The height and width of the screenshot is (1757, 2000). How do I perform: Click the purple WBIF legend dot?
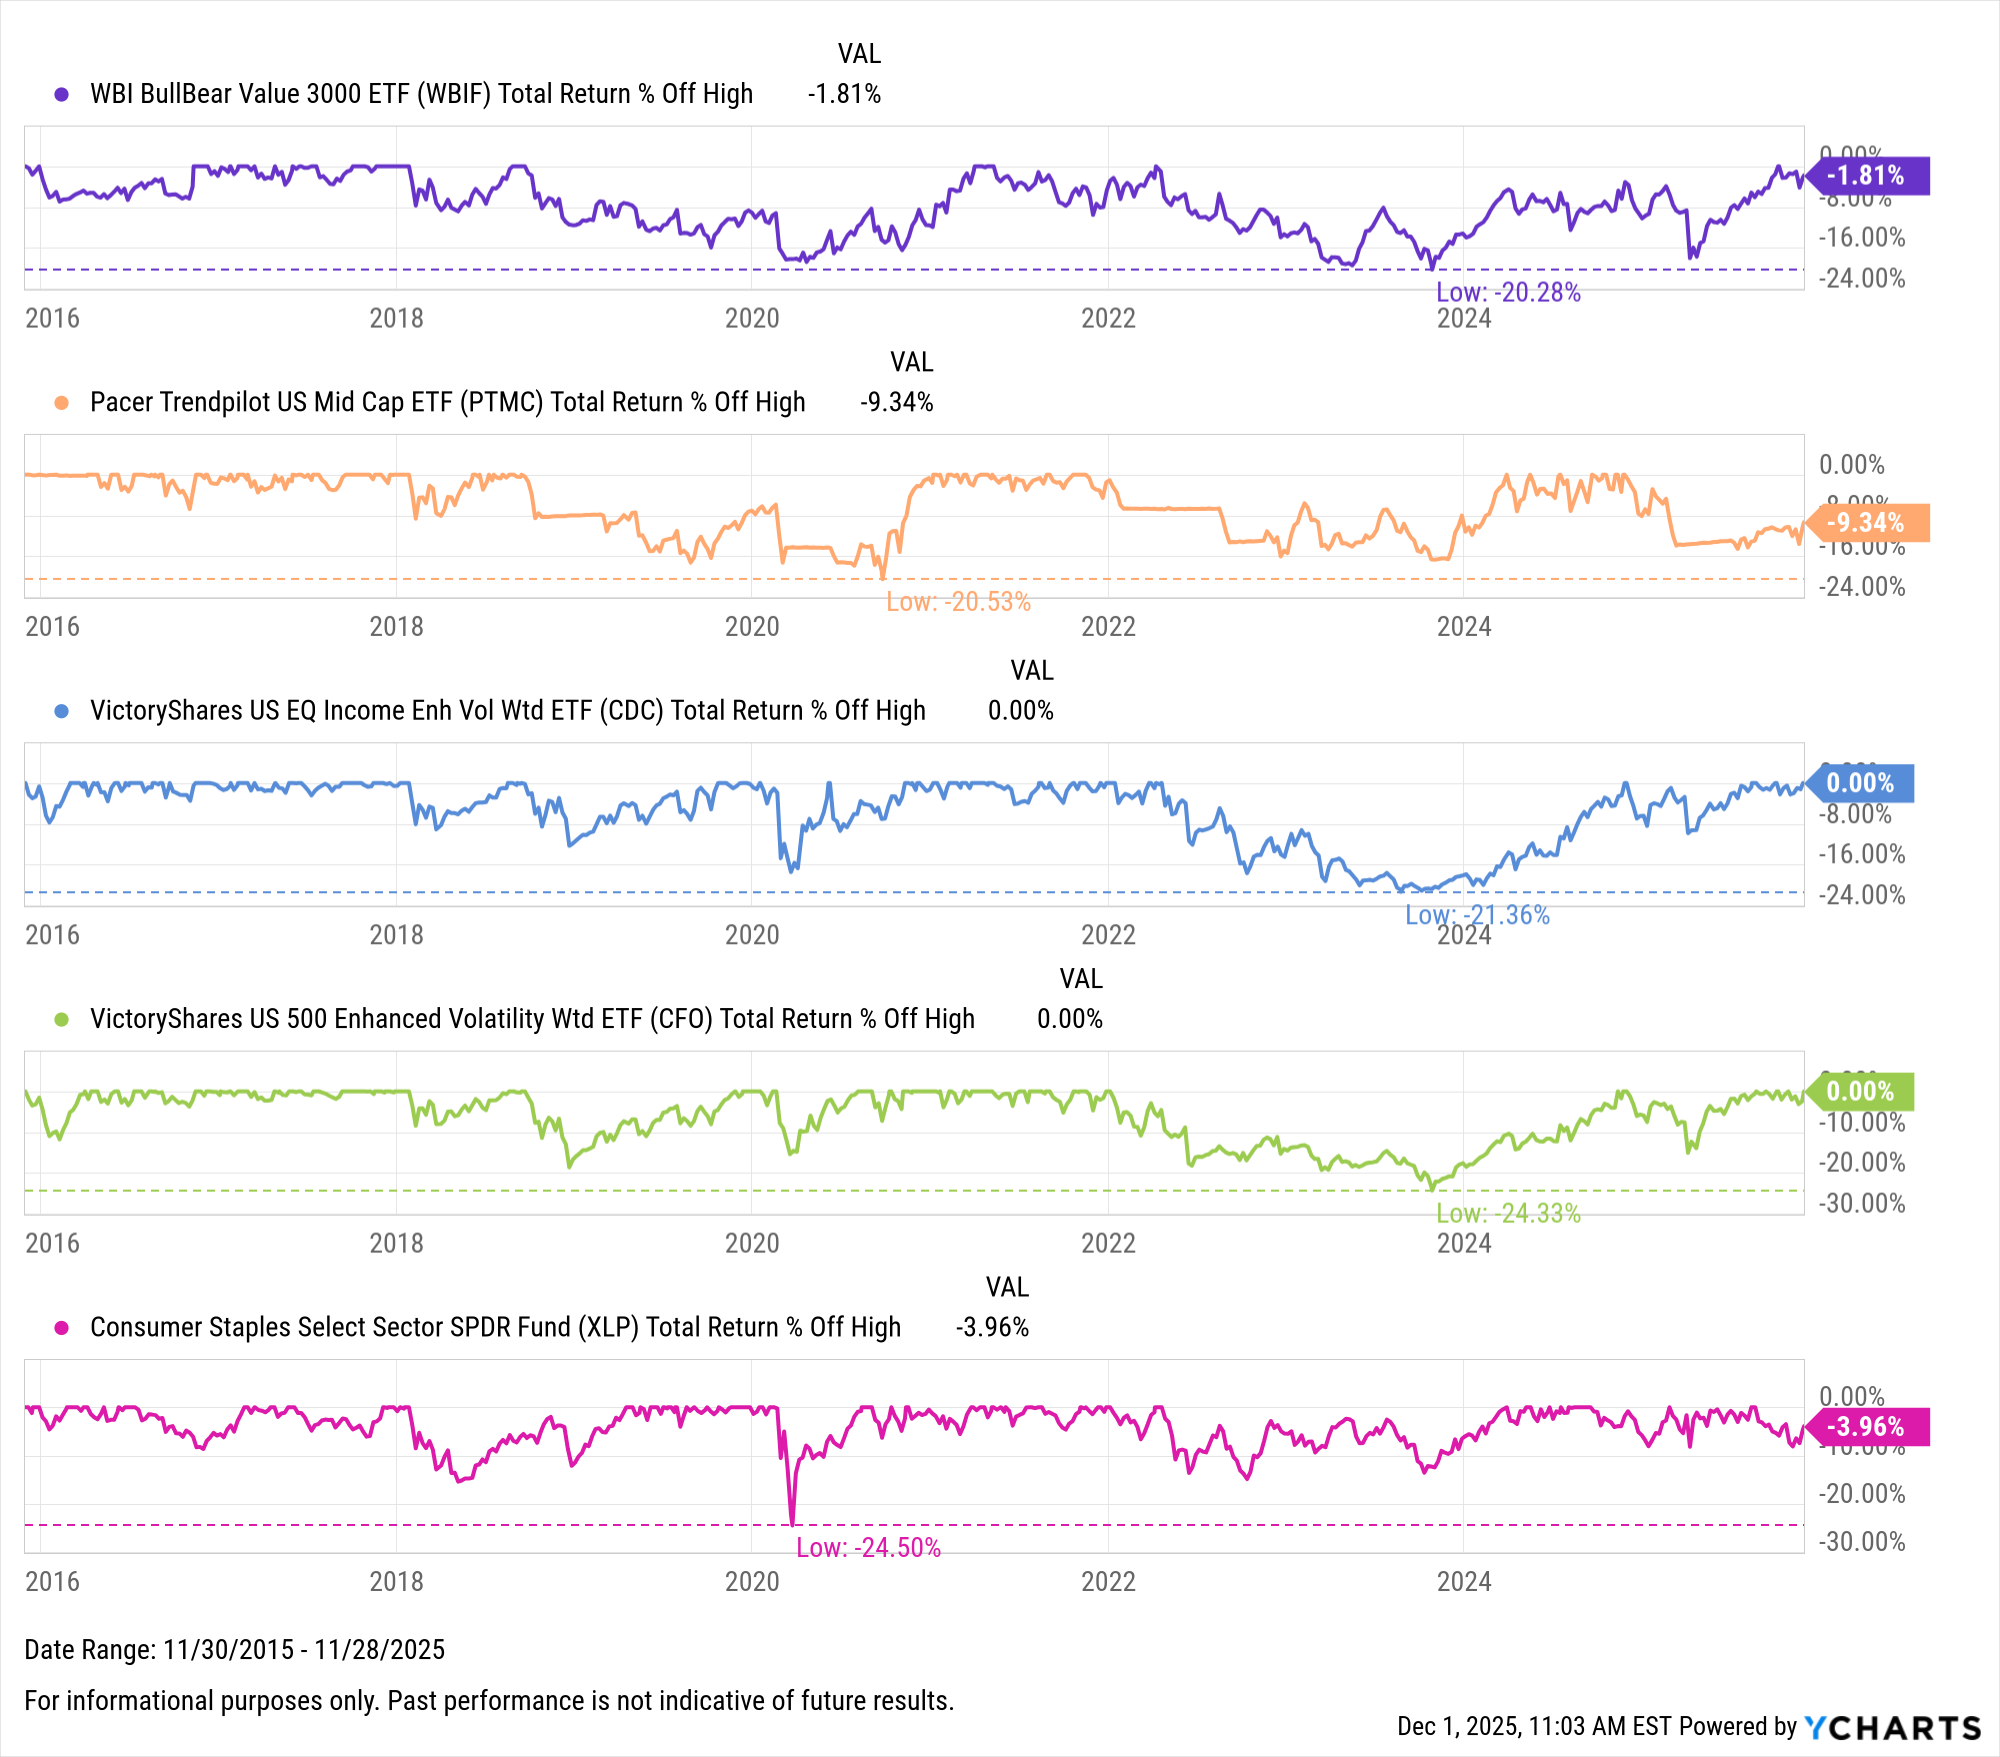pyautogui.click(x=62, y=94)
